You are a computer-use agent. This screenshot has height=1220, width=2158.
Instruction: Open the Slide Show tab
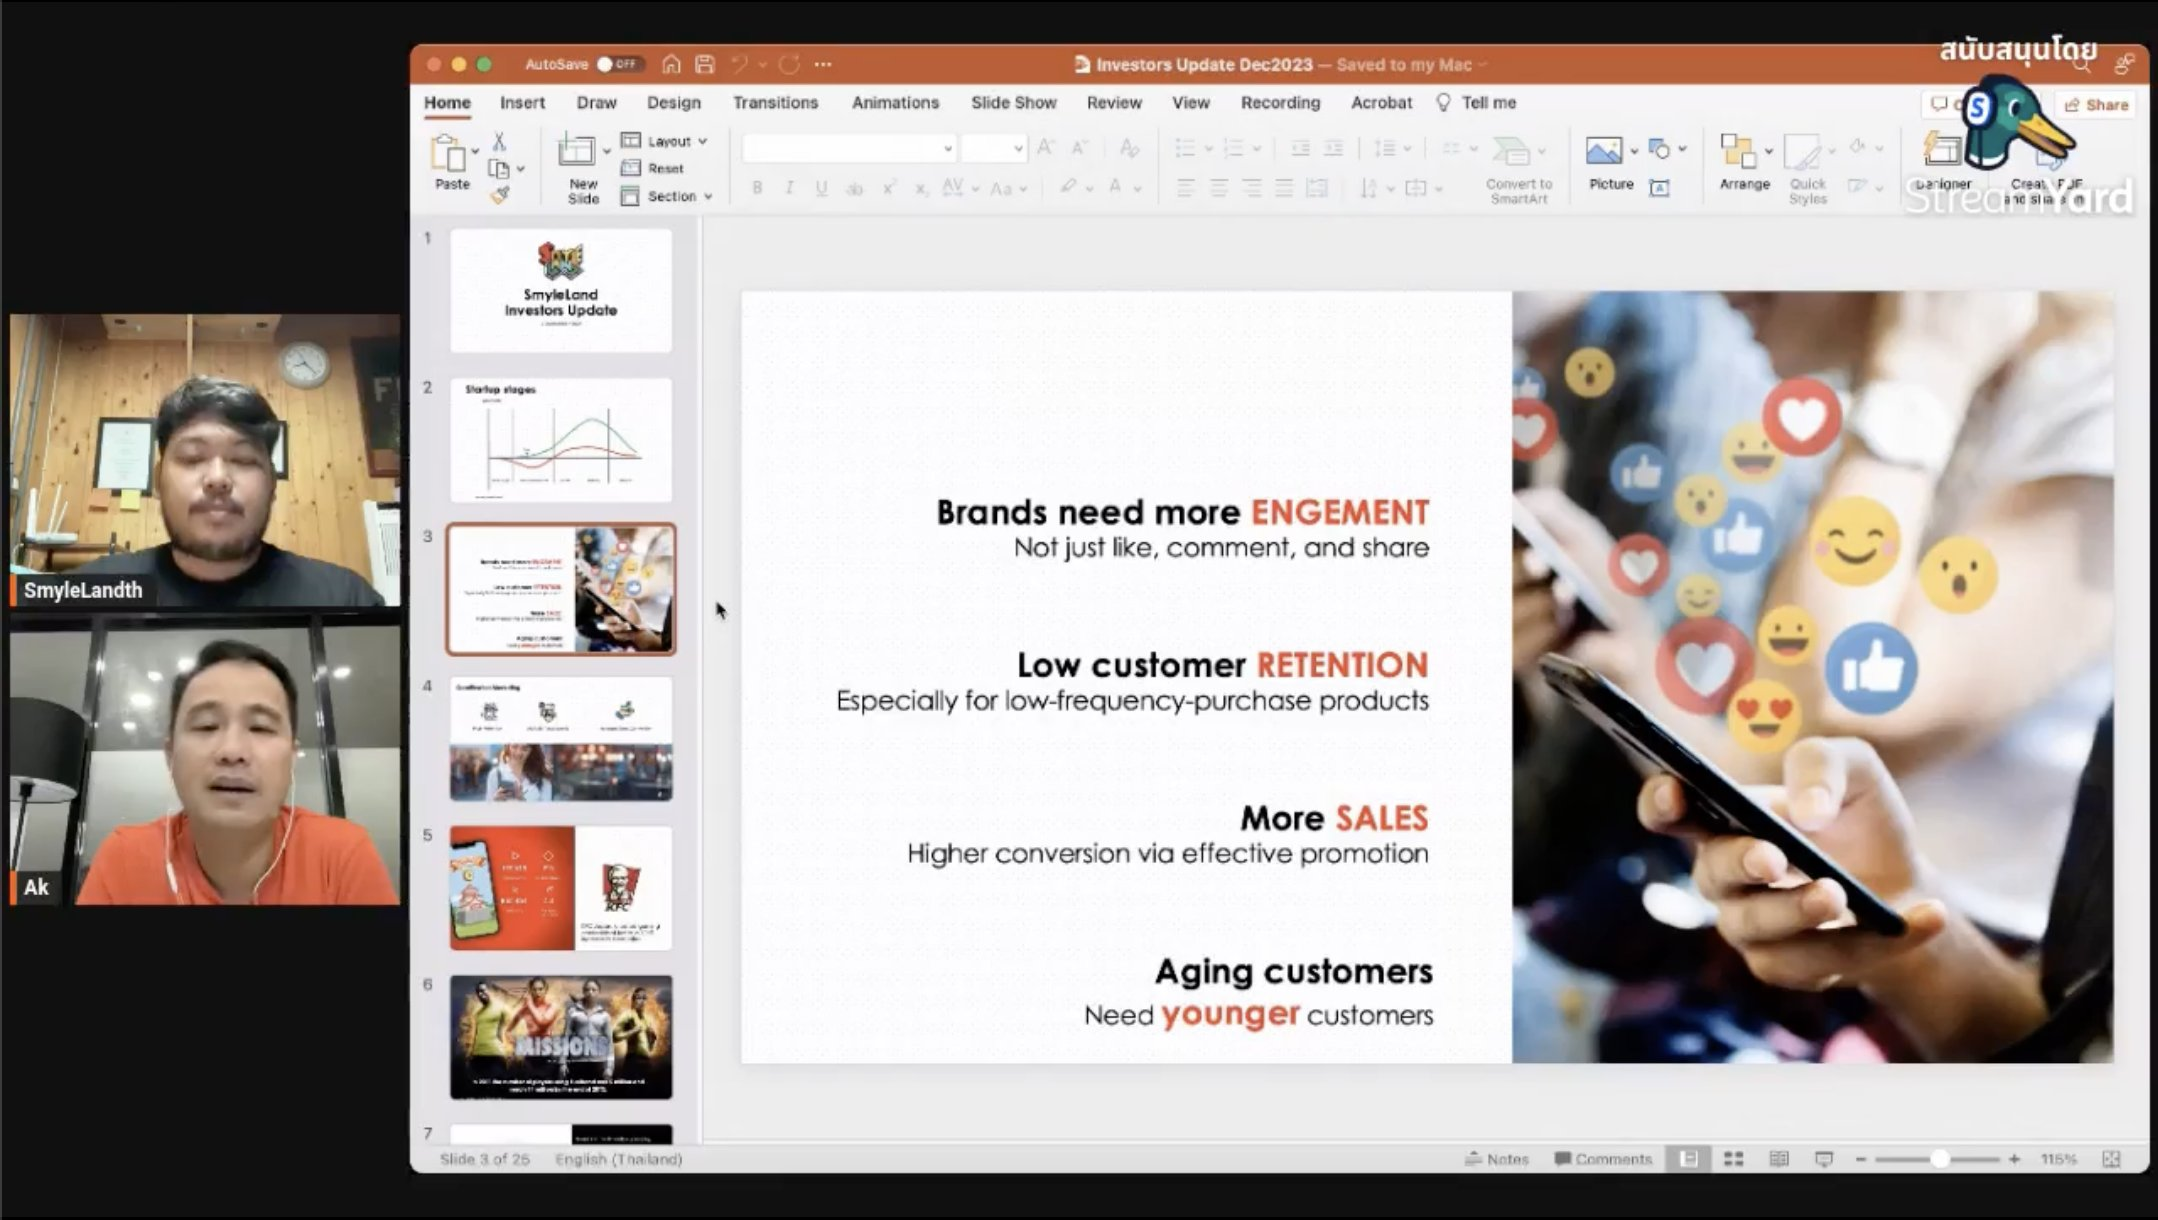click(x=1013, y=103)
